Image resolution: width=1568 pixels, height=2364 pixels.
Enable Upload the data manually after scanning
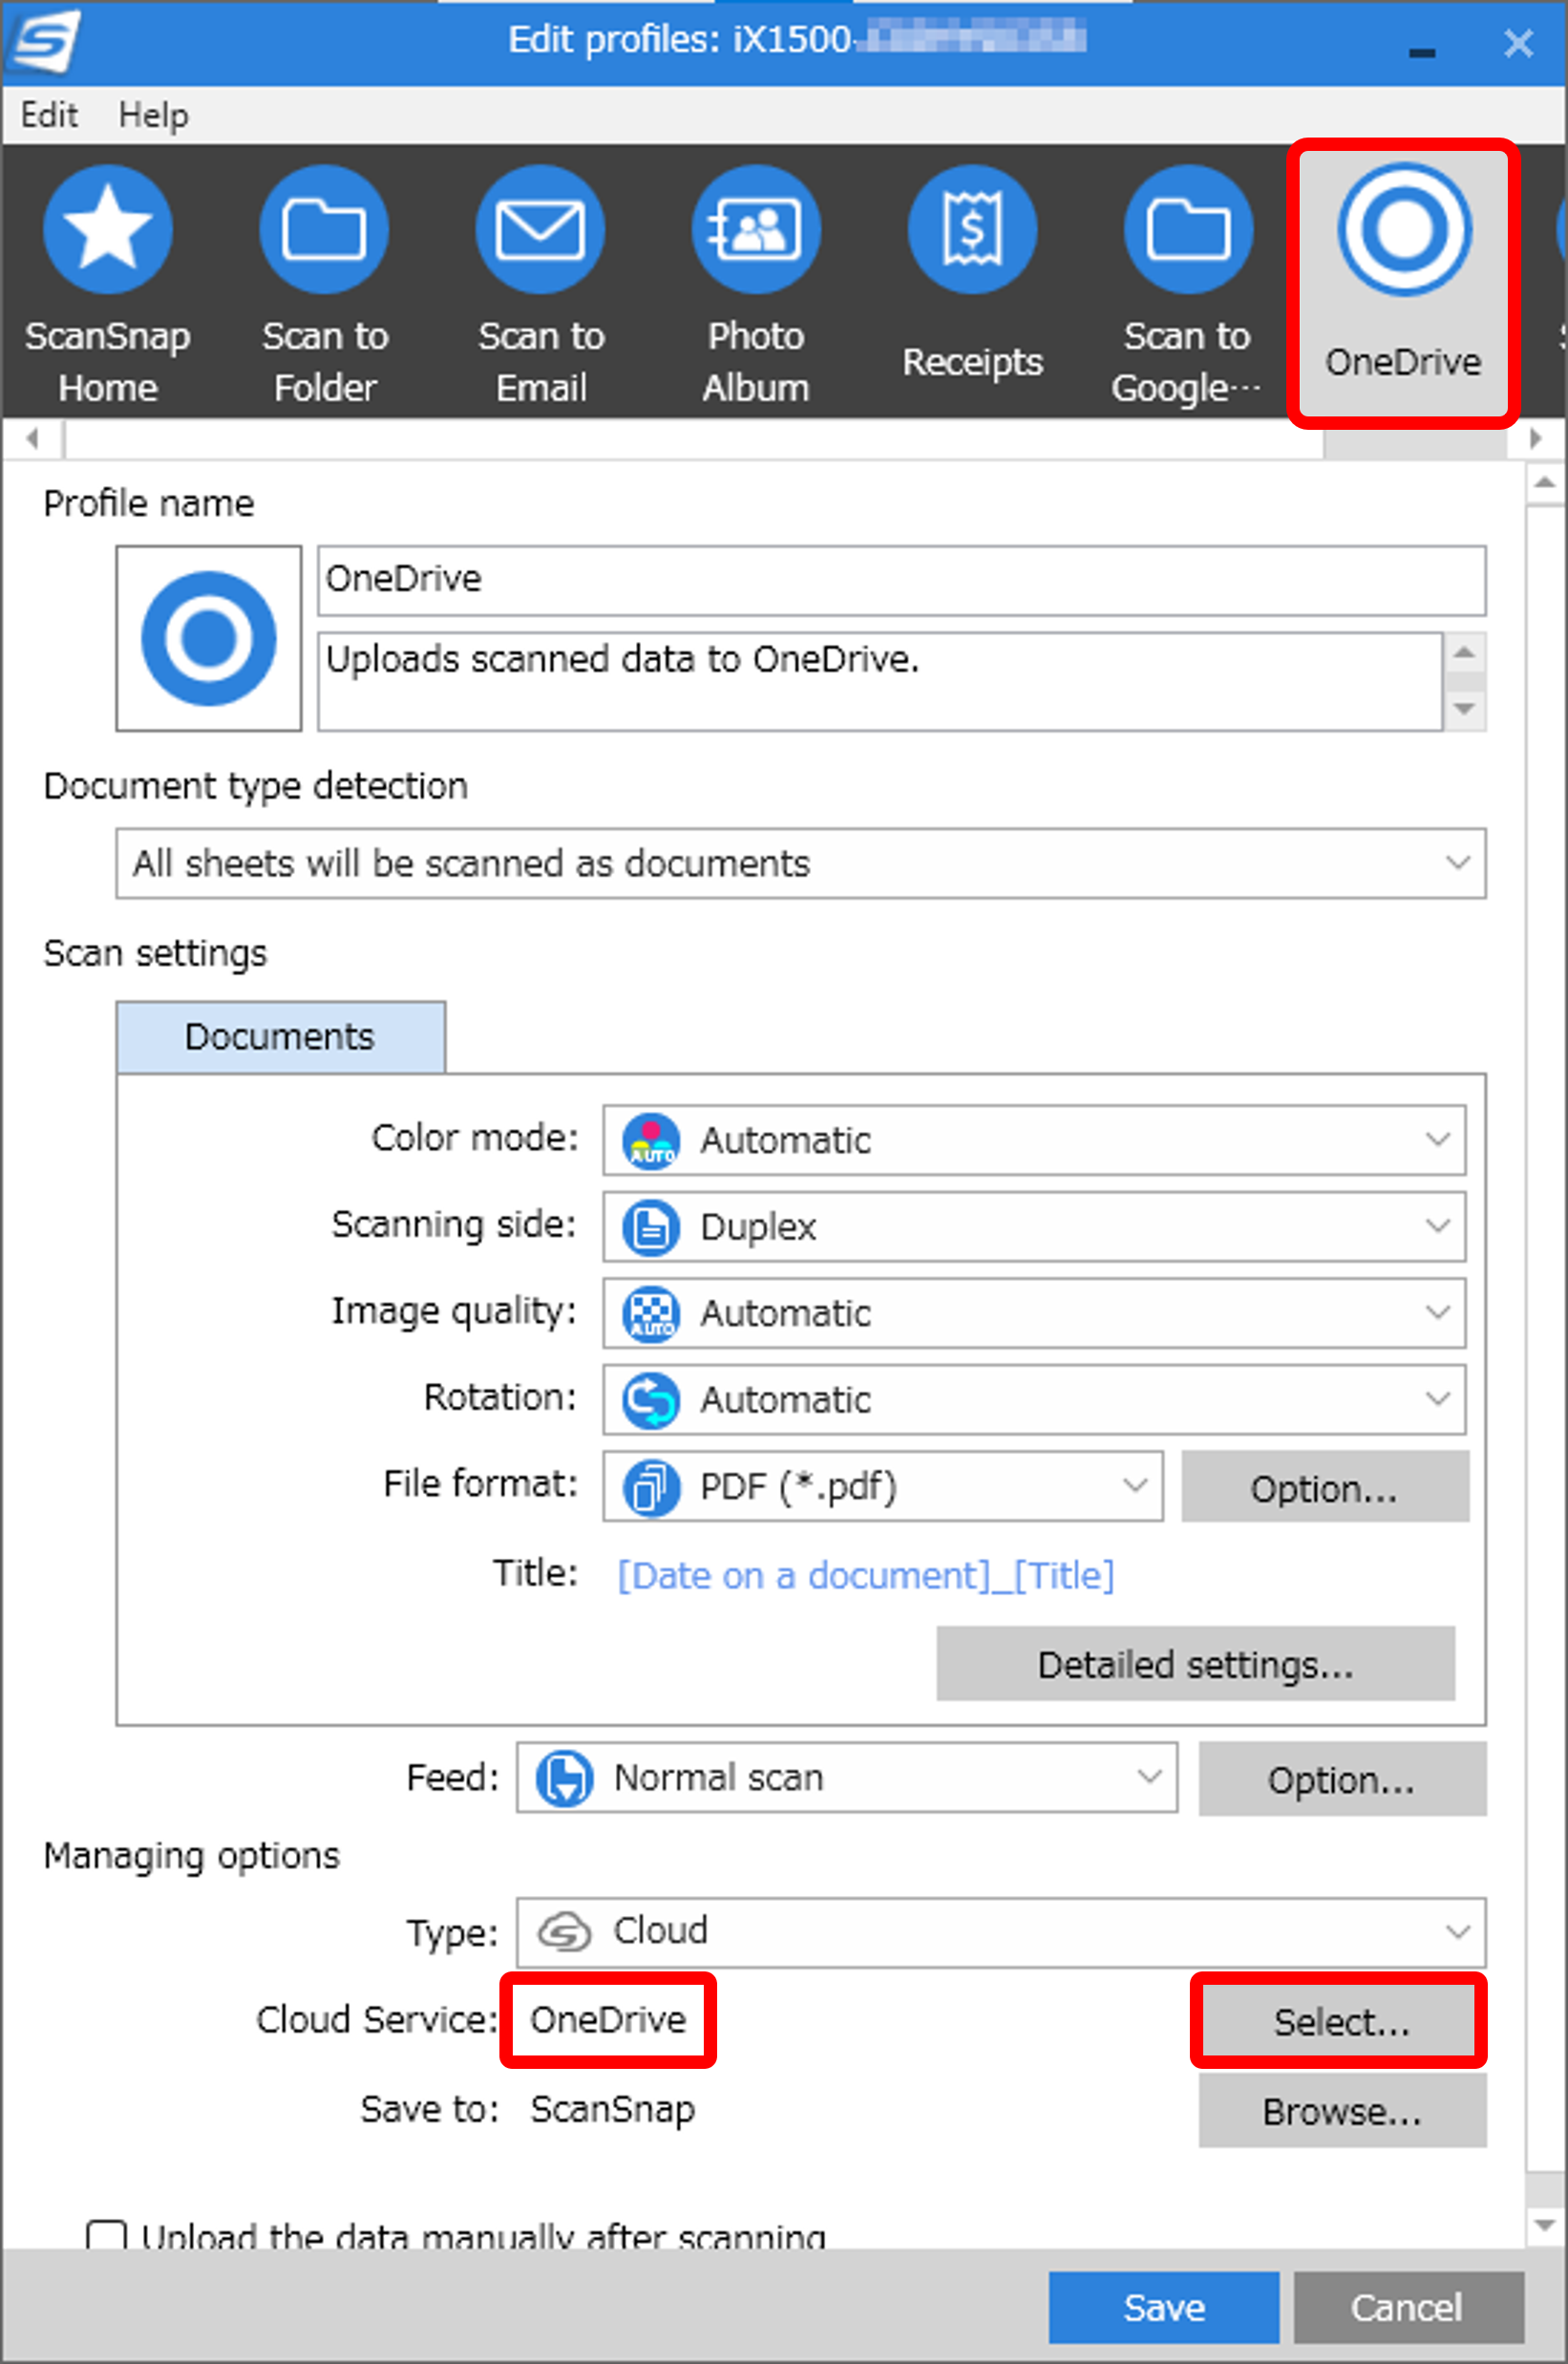pos(106,2236)
